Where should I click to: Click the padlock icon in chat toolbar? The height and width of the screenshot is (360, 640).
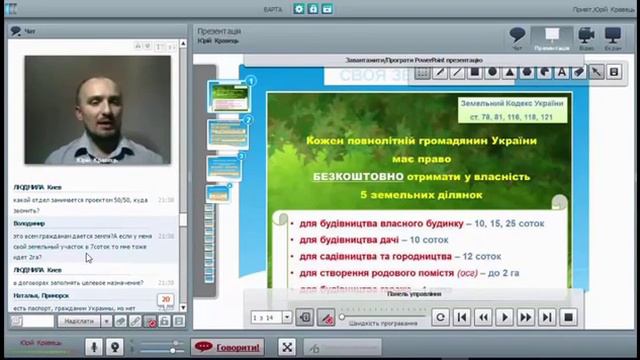tap(164, 321)
